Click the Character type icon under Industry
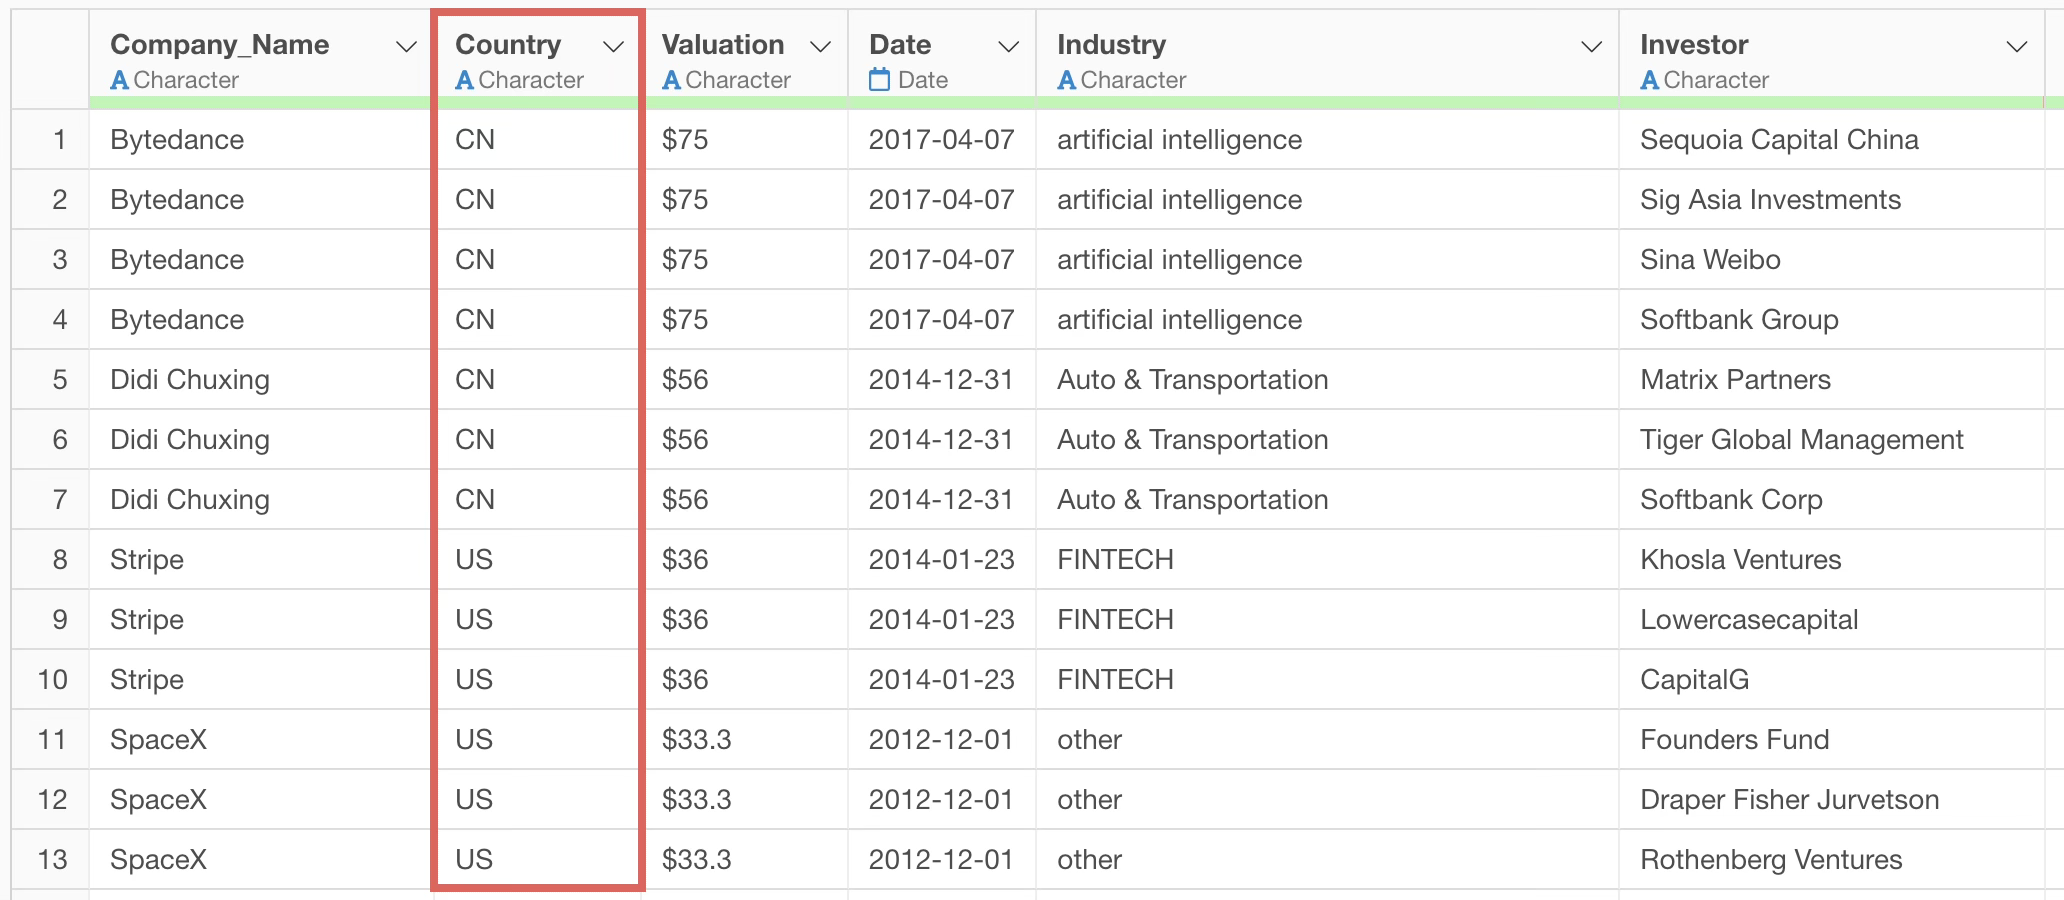This screenshot has width=2064, height=900. [x=1066, y=80]
